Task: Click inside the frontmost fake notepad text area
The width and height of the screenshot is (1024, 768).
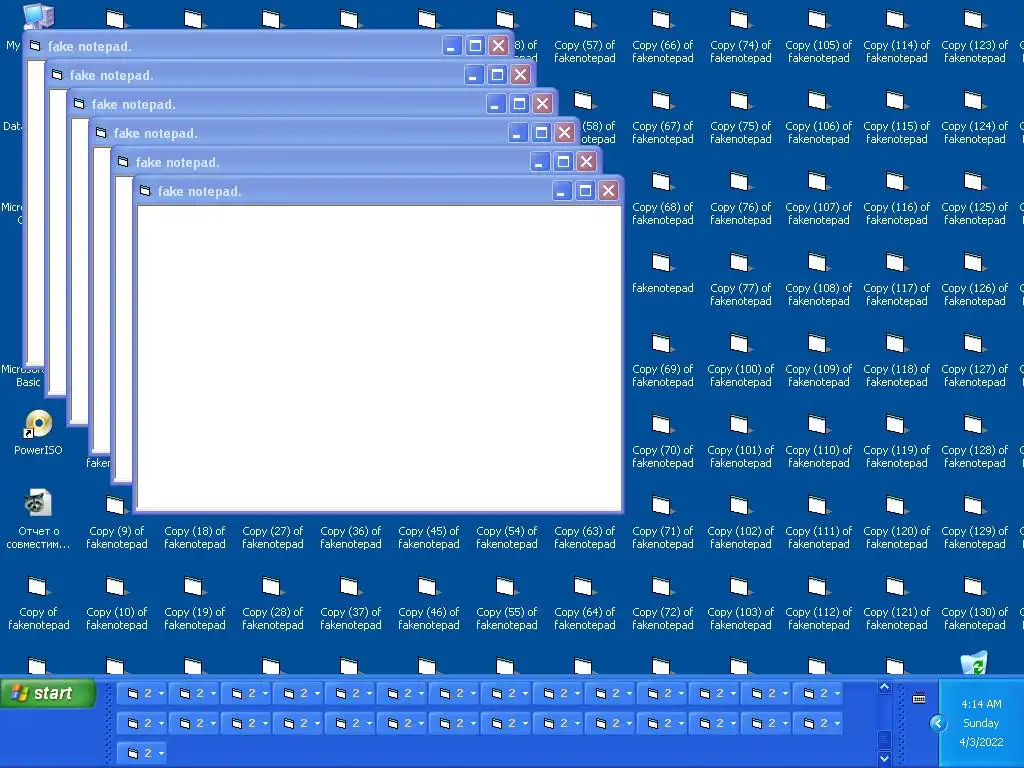Action: (379, 357)
